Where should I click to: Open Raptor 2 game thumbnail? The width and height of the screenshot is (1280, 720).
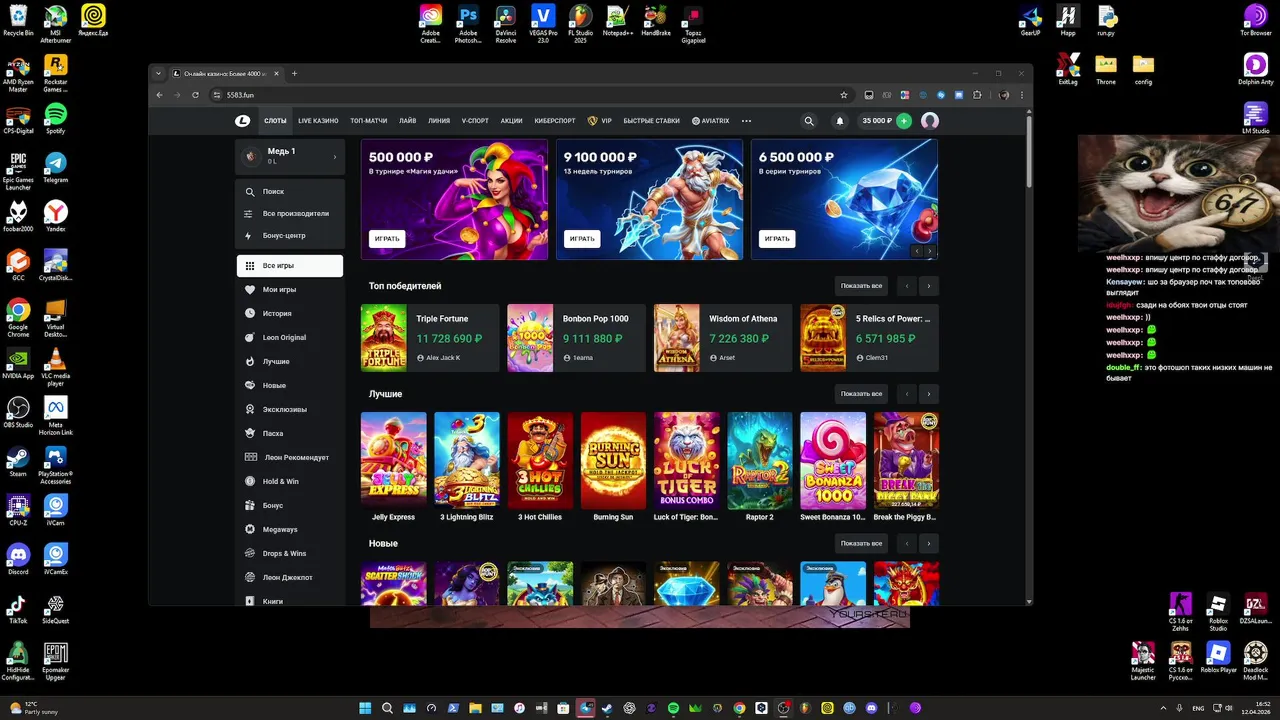pos(760,461)
